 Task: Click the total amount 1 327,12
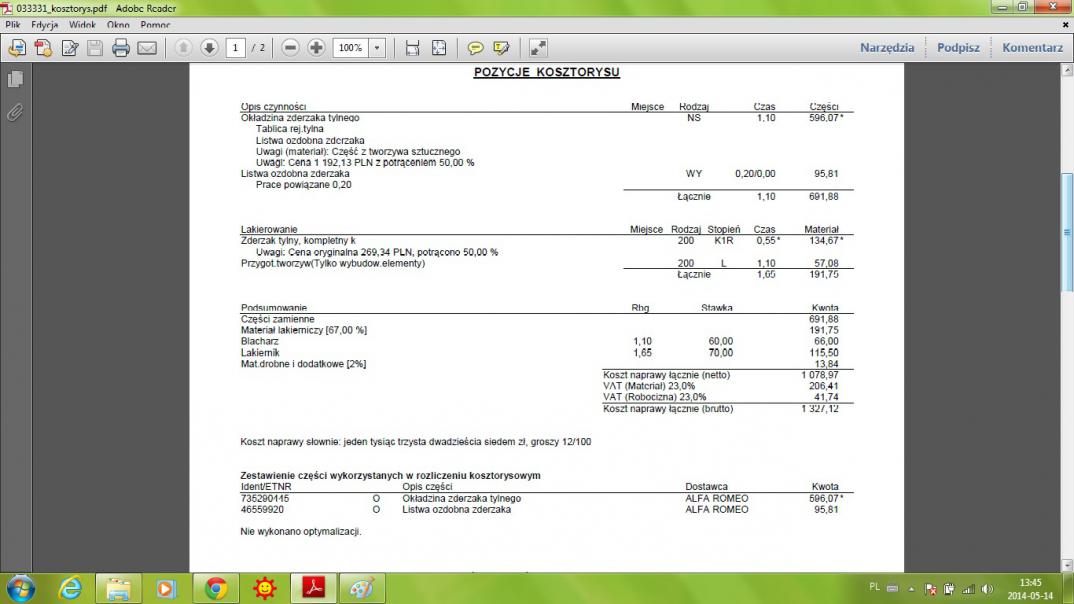(x=820, y=409)
